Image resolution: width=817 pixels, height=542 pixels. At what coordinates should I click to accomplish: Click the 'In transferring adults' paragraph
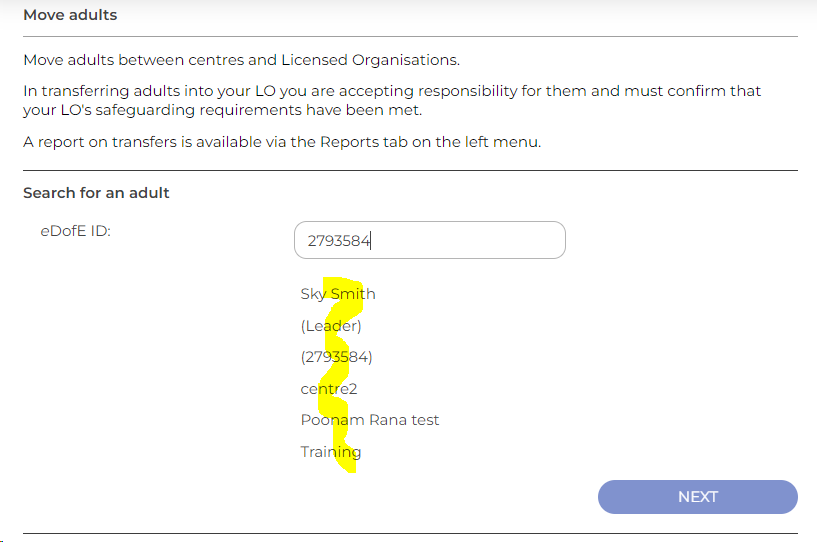392,100
